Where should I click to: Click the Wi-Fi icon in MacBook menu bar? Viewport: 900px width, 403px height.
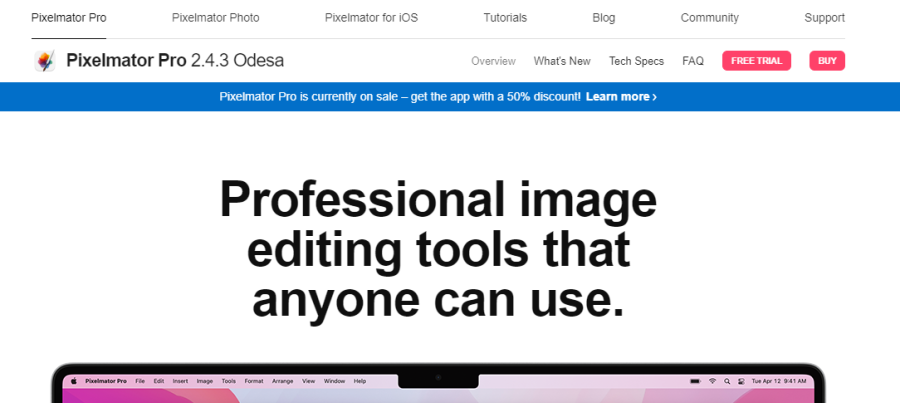[x=712, y=381]
